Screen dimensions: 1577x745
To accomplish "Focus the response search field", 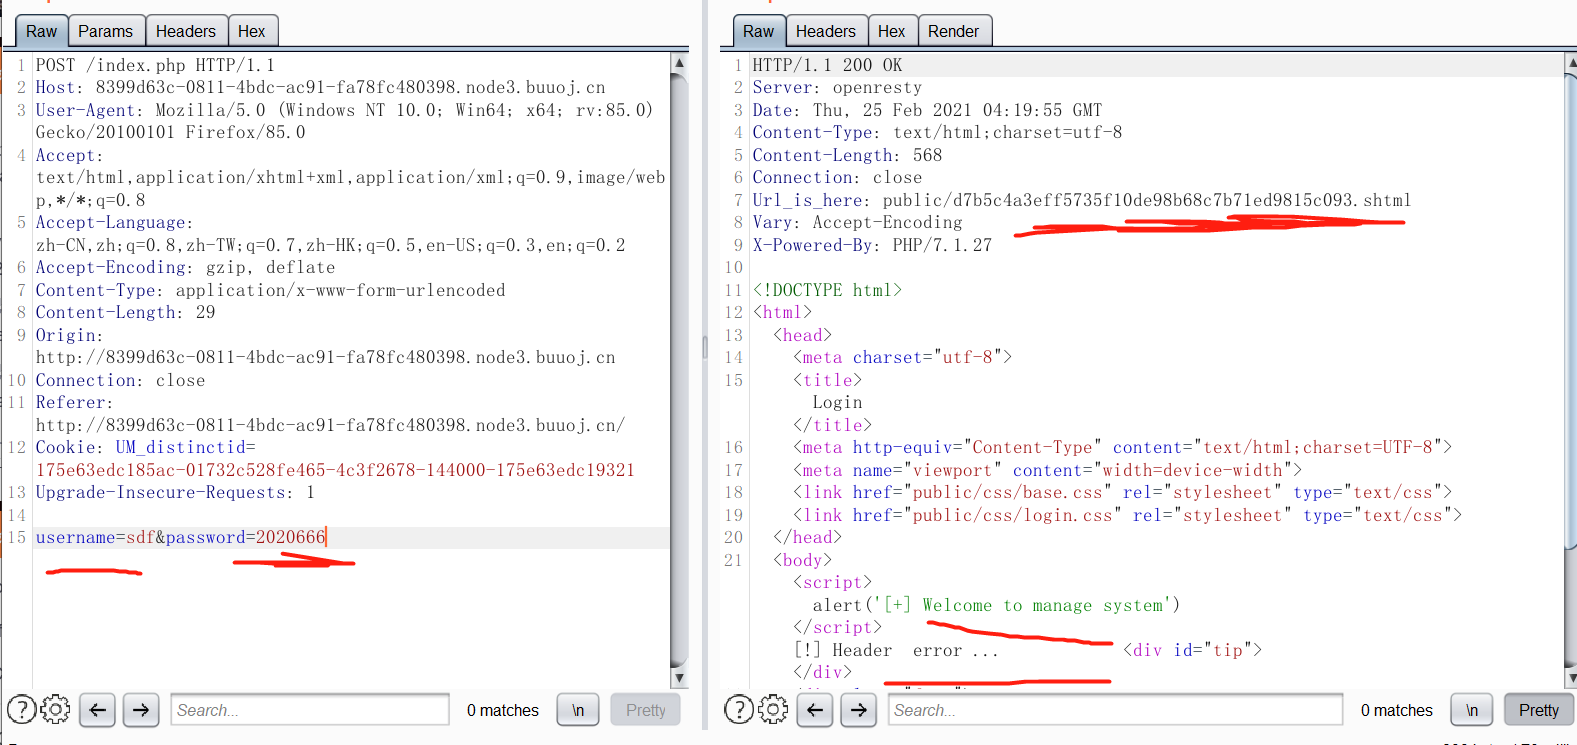I will tap(1115, 710).
